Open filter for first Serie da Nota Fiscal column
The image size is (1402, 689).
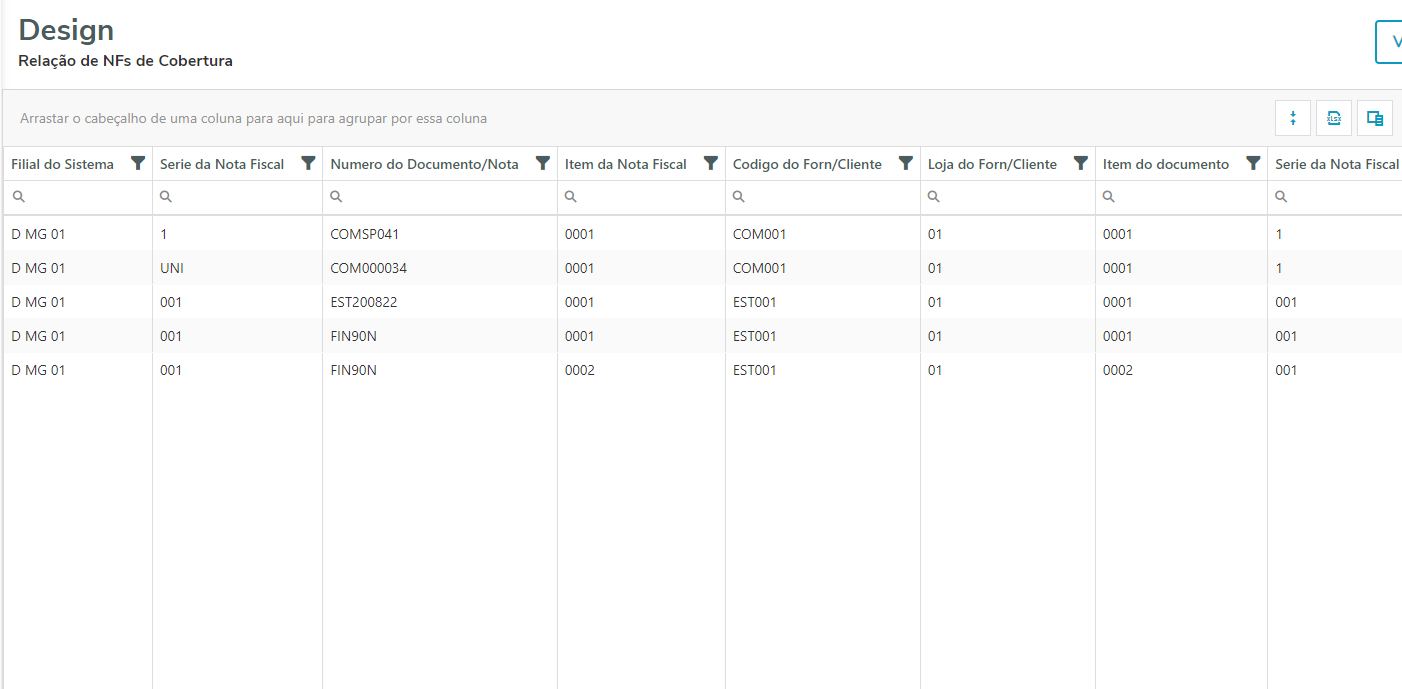tap(308, 163)
